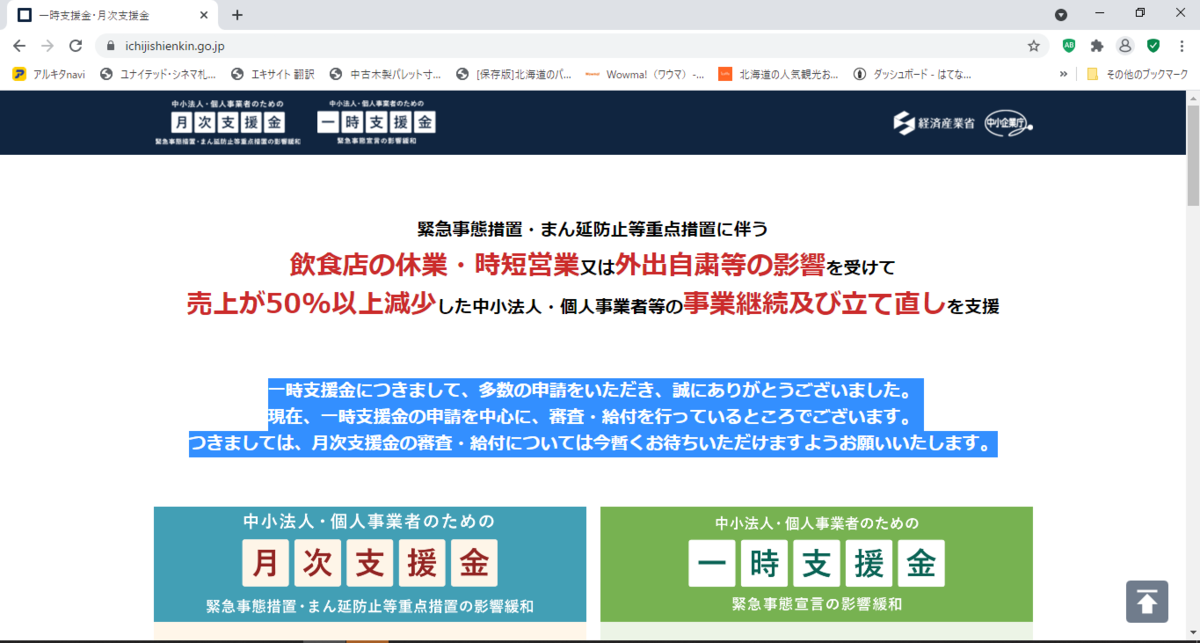Bookmark this page with the star icon
Viewport: 1200px width, 643px height.
[x=1034, y=46]
